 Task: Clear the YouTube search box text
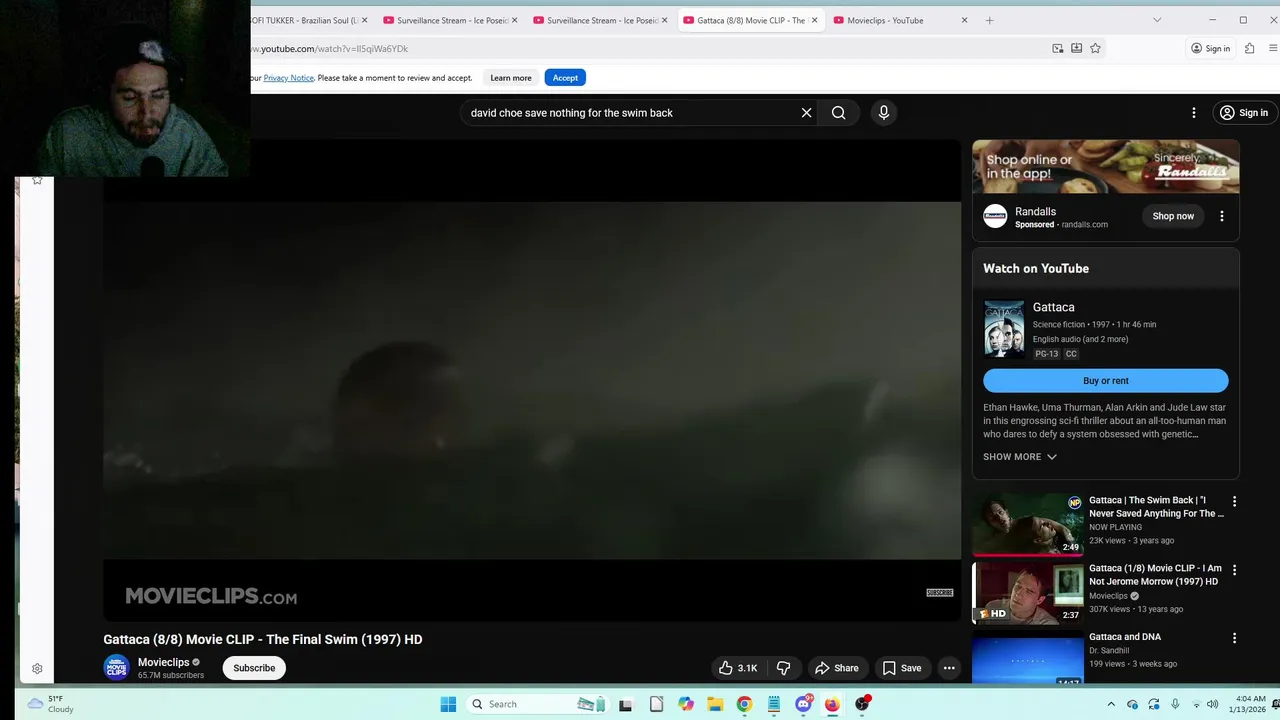806,113
